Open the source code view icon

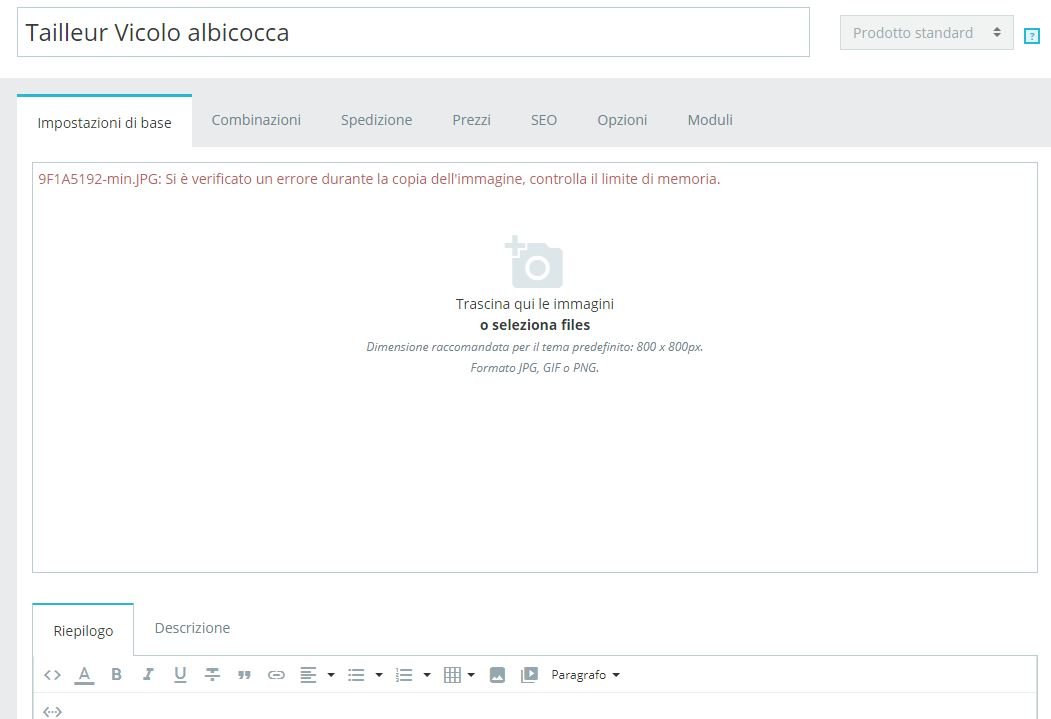click(52, 675)
